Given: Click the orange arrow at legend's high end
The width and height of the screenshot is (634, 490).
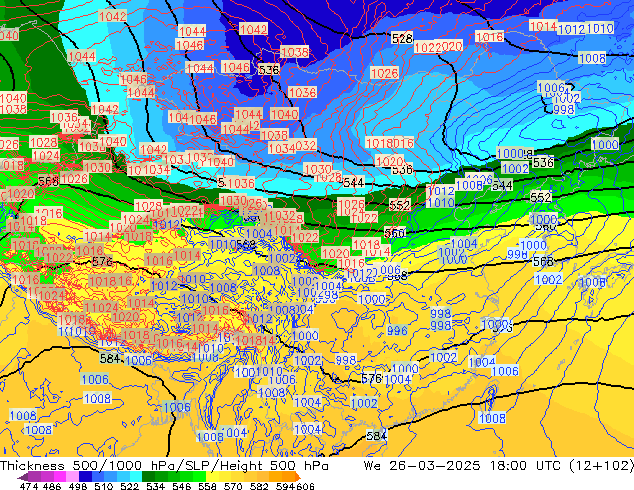Looking at the screenshot, I should pos(298,477).
